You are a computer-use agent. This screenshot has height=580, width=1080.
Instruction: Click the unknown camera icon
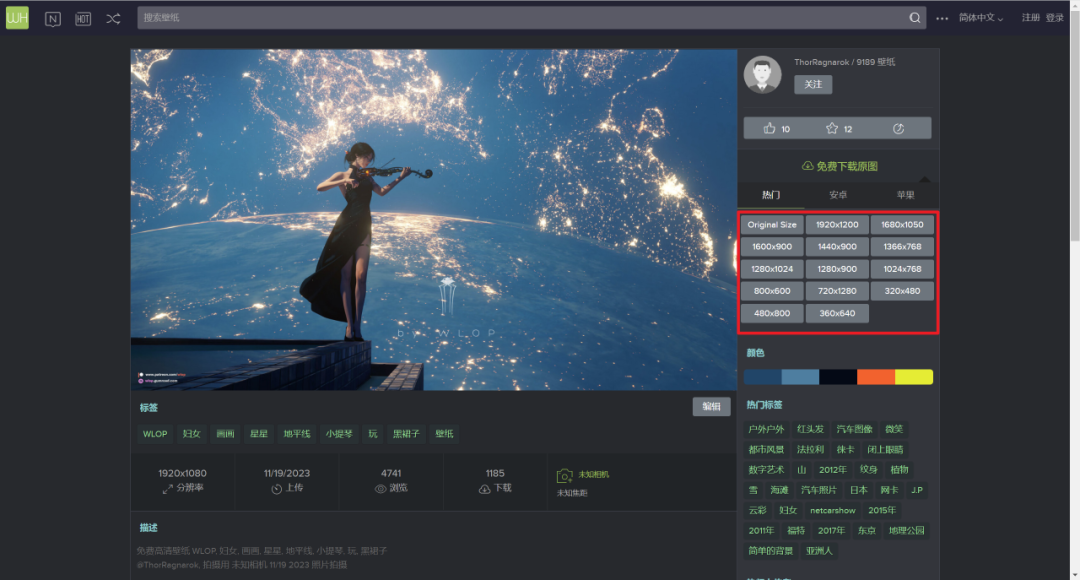564,475
